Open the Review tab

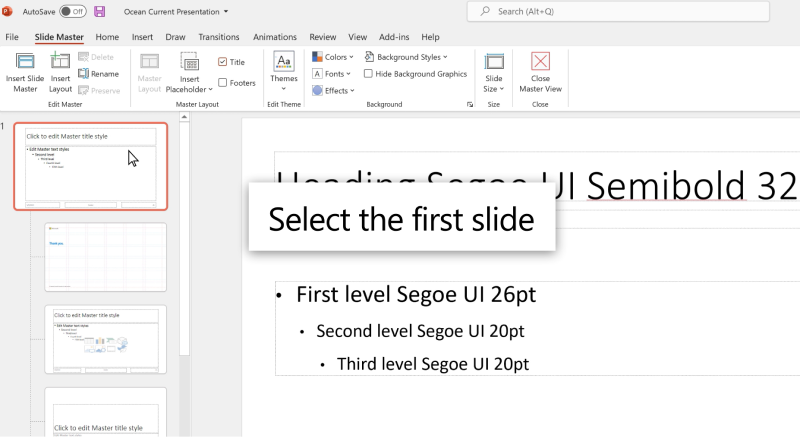click(323, 37)
